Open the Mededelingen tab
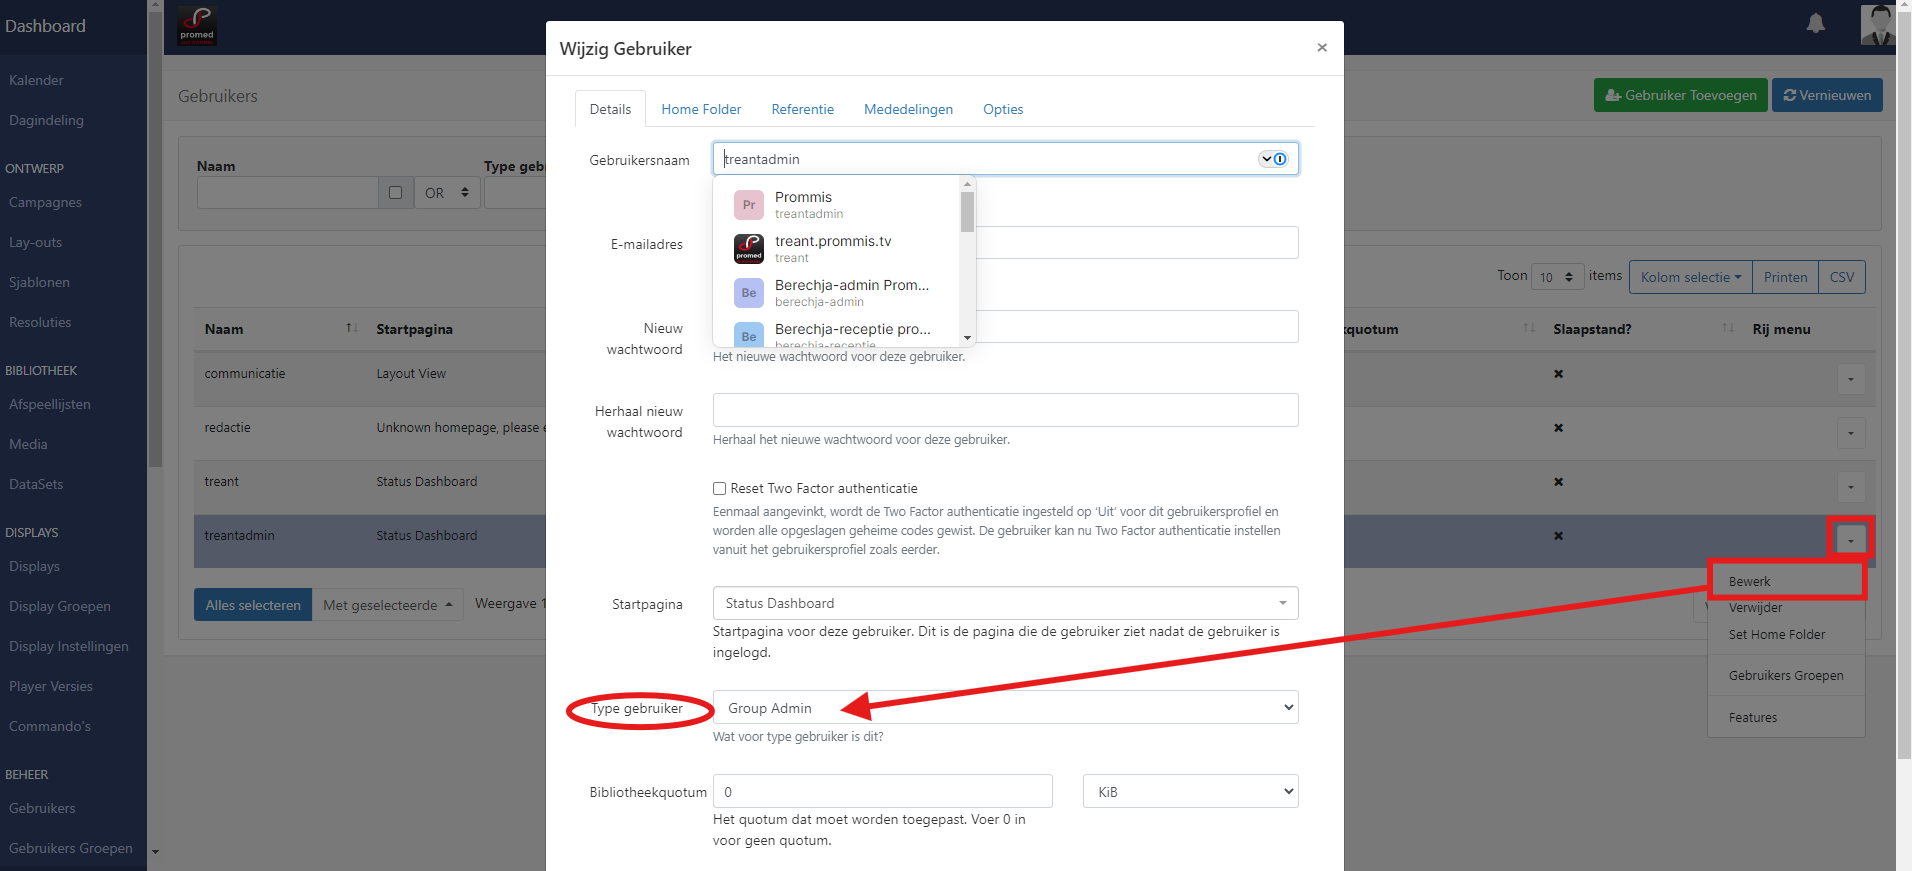 [x=908, y=109]
